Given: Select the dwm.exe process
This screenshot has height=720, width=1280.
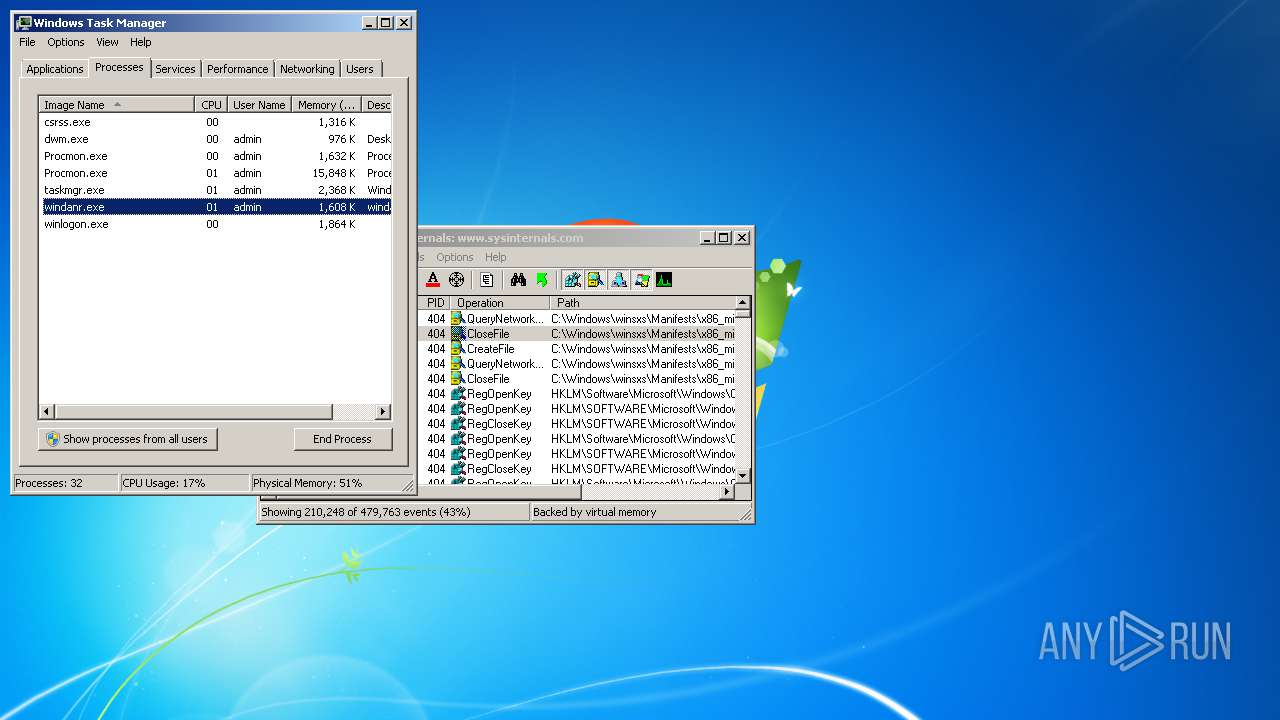Looking at the screenshot, I should tap(215, 139).
